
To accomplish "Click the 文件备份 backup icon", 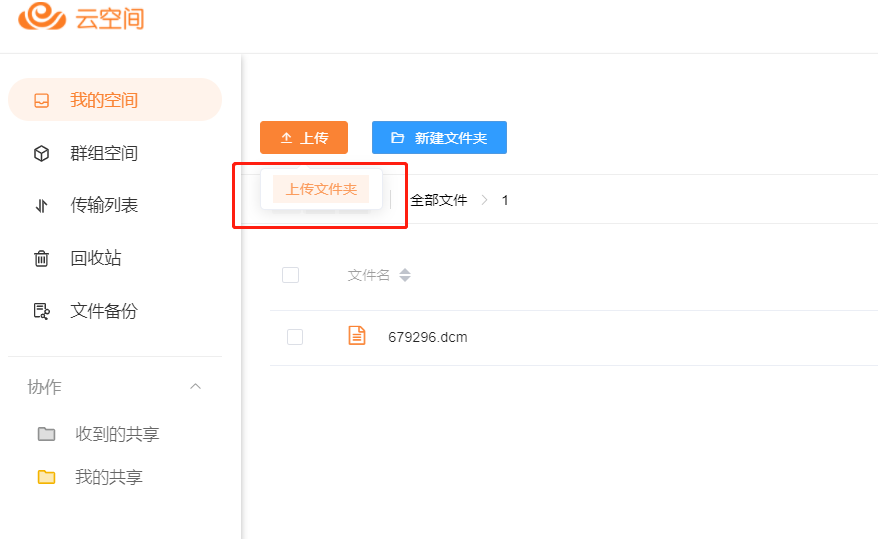I will click(x=42, y=311).
